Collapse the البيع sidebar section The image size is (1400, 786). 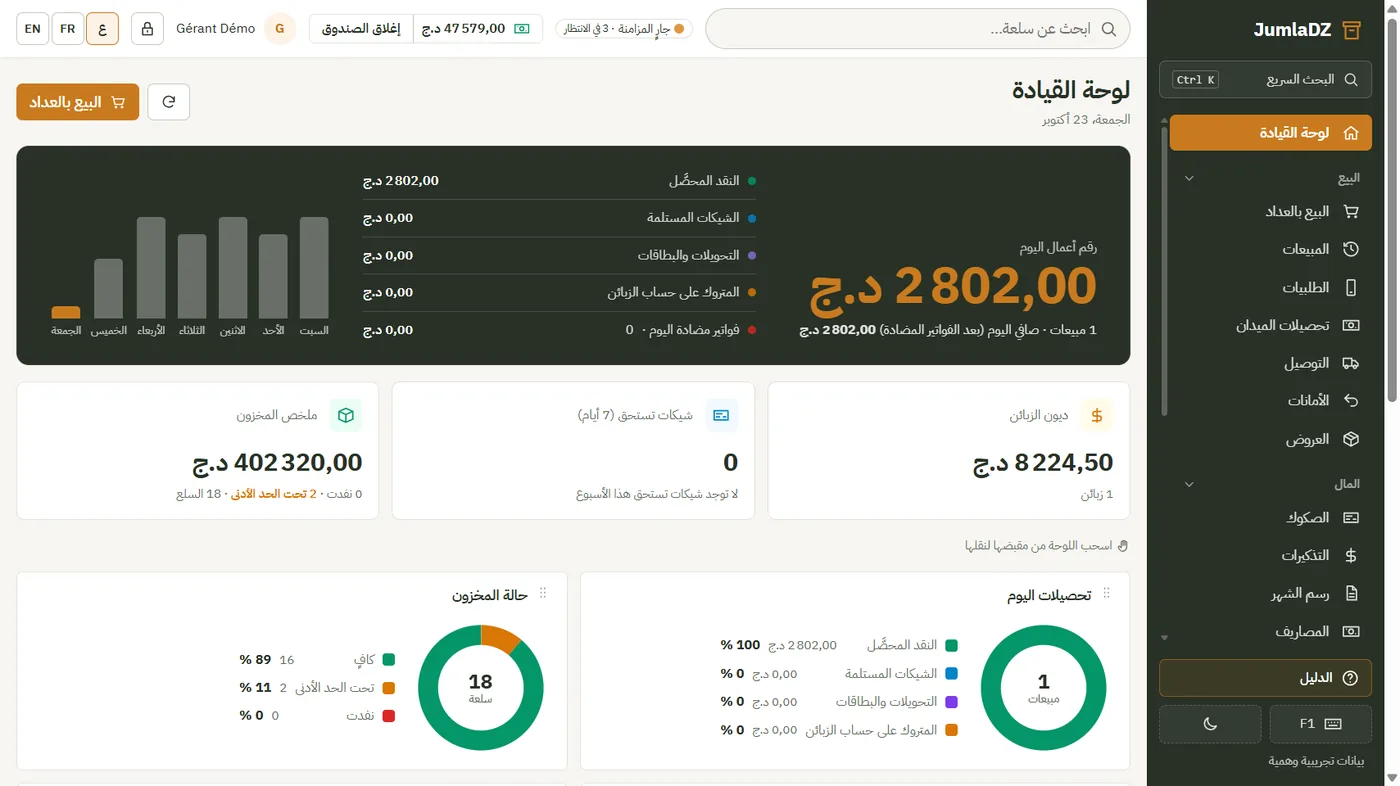[x=1189, y=179]
